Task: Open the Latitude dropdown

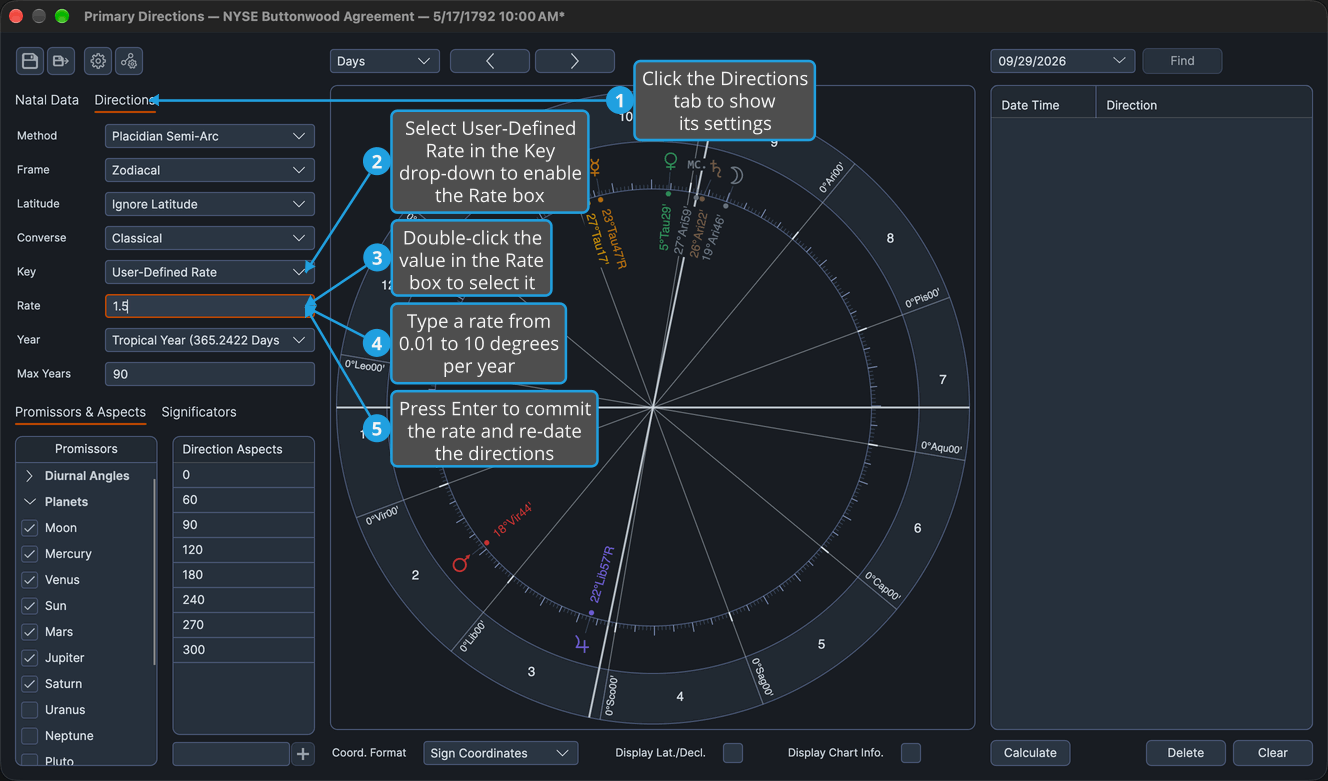Action: pos(210,204)
